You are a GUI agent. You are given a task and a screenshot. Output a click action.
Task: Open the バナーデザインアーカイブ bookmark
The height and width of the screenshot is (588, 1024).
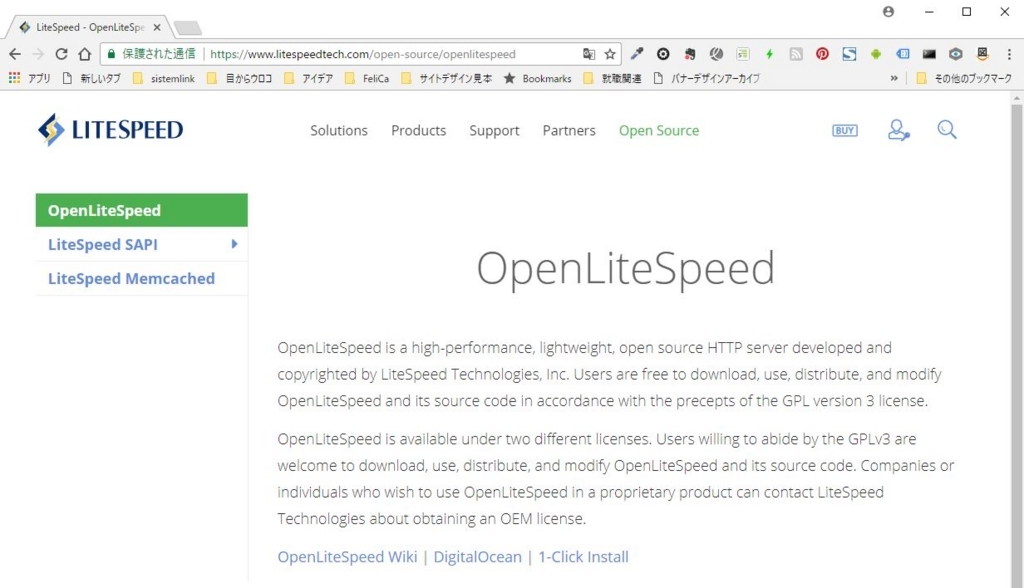[707, 78]
